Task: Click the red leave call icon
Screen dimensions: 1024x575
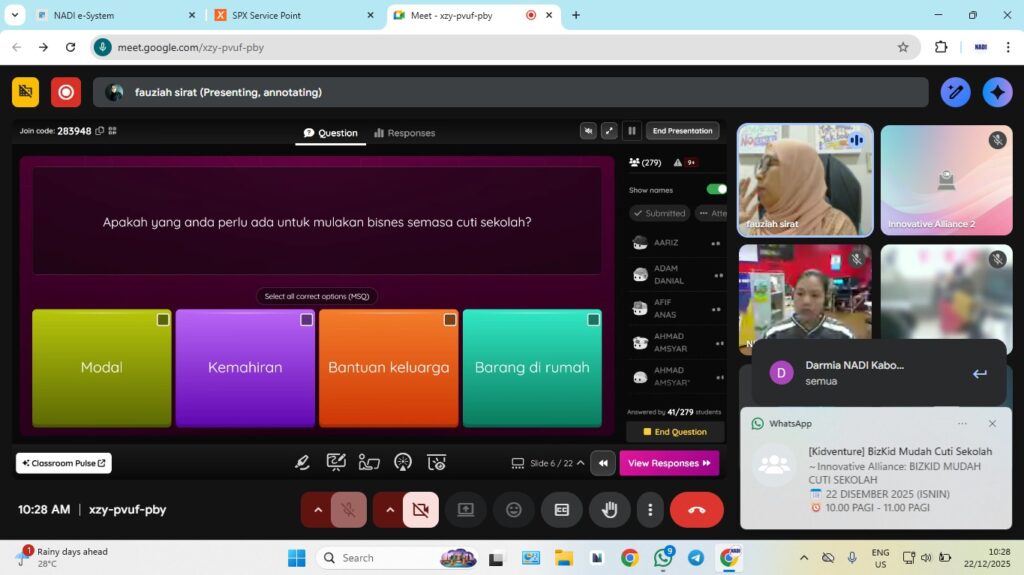Action: (x=696, y=509)
